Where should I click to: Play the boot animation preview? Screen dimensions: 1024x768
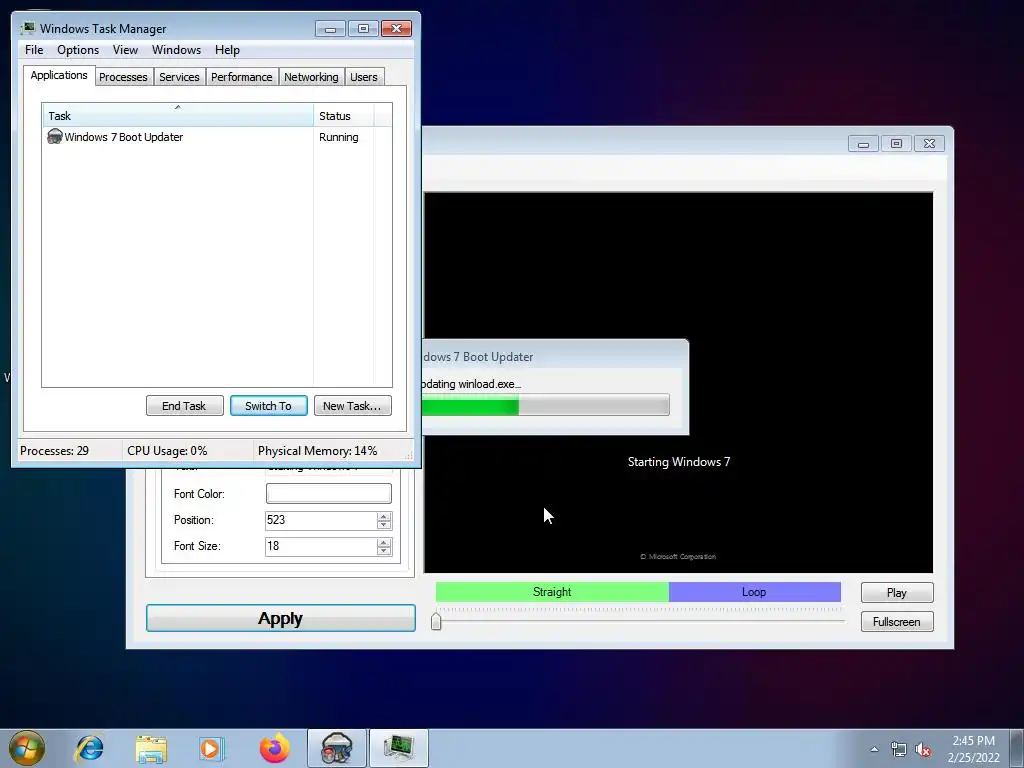click(x=897, y=592)
